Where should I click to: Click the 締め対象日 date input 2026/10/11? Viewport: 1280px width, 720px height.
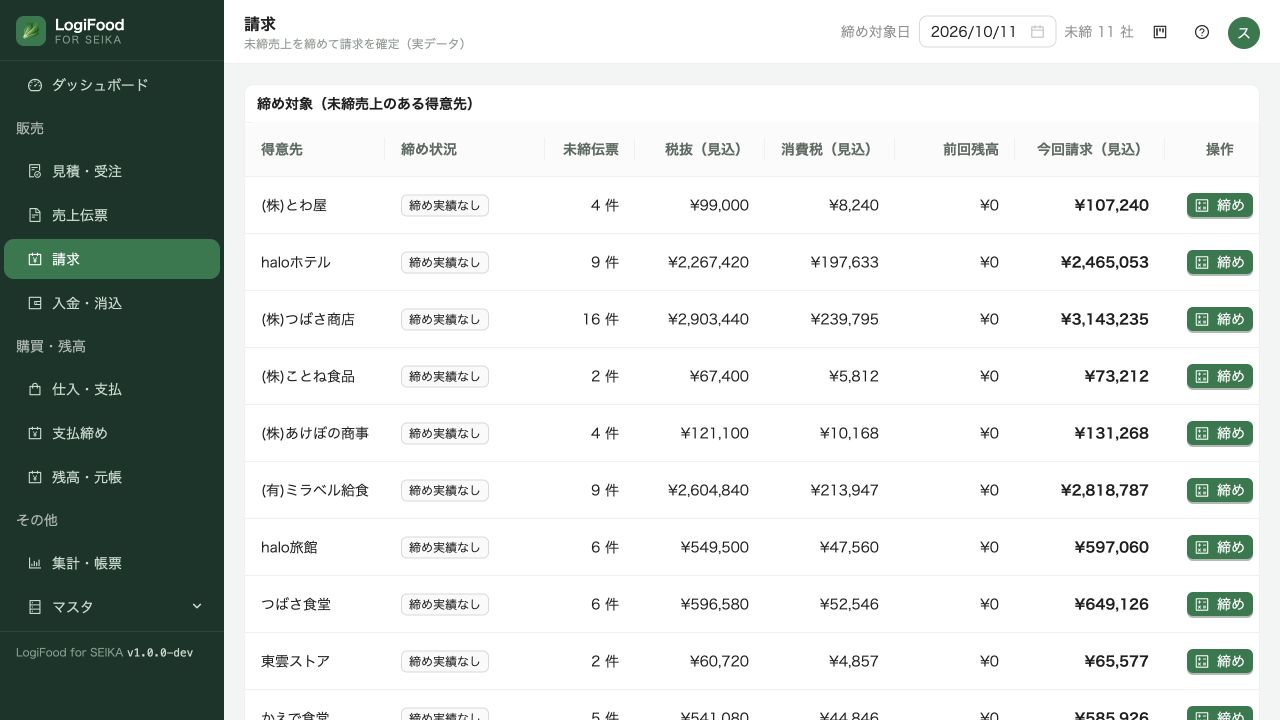coord(987,32)
